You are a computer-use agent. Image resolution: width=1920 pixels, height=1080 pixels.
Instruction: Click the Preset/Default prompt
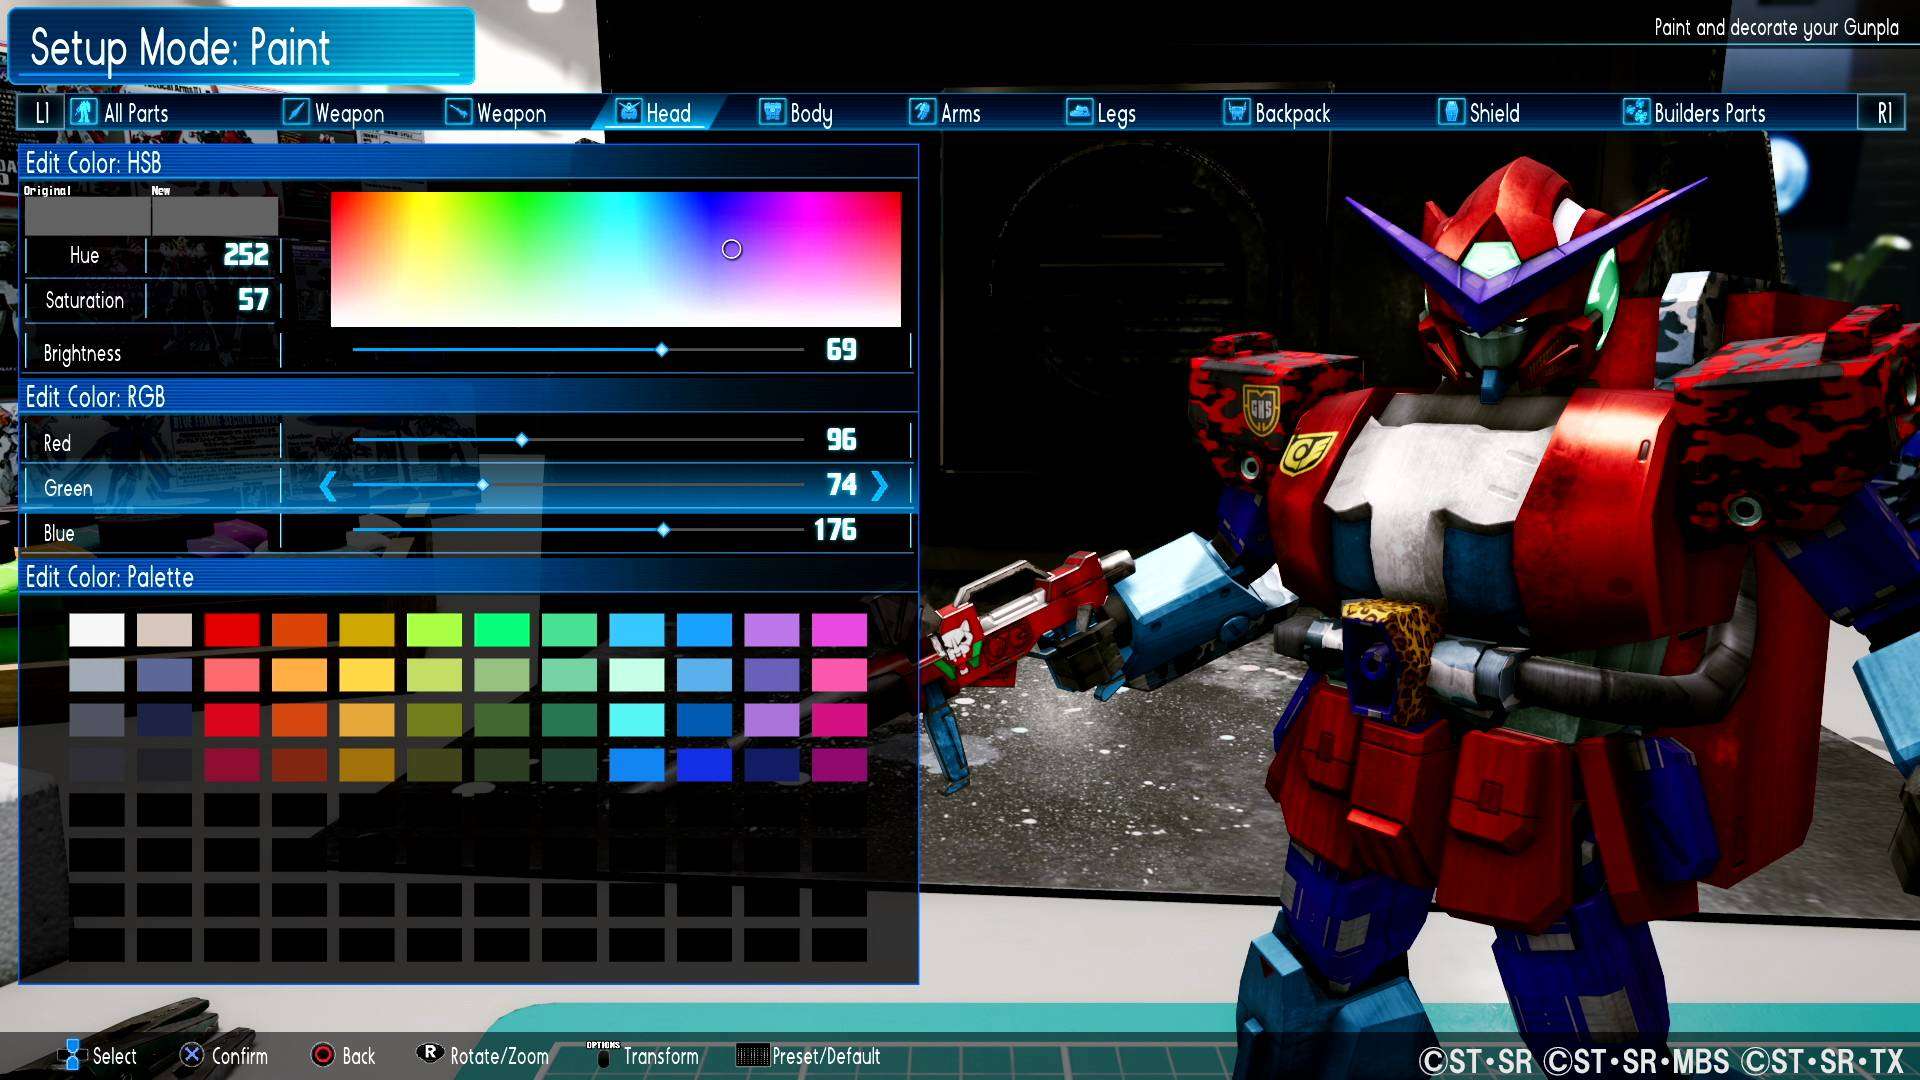pos(825,1056)
